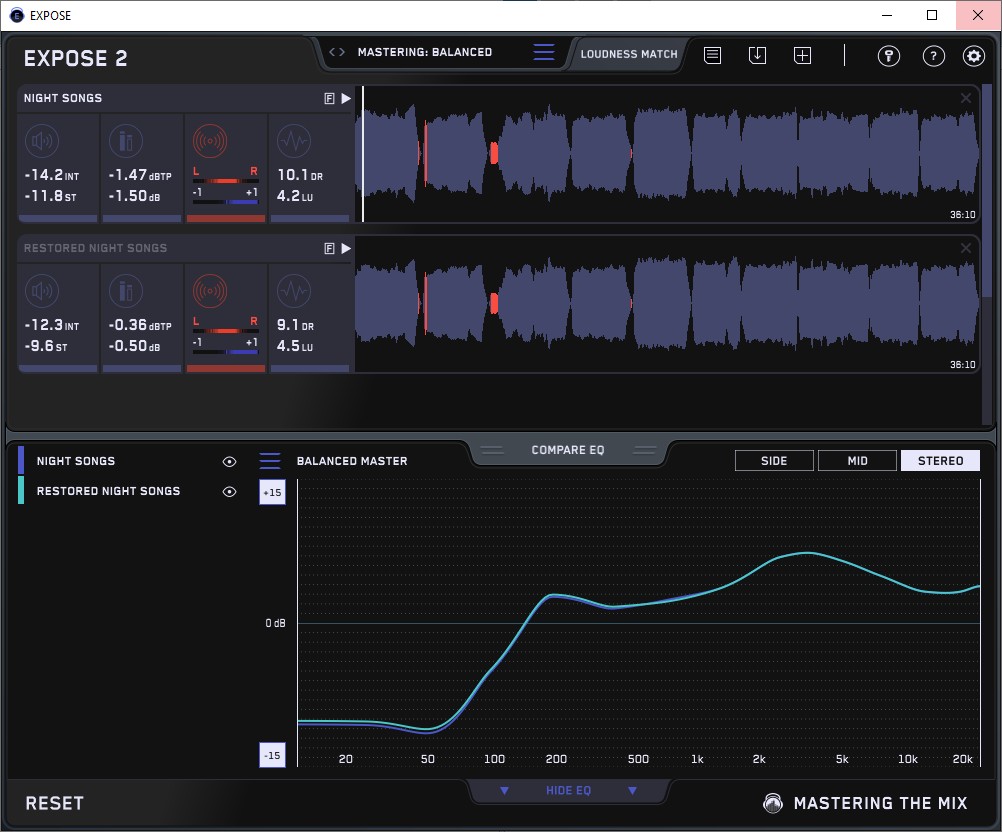Select Night Songs dynamic range icon
This screenshot has width=1002, height=832.
(294, 141)
